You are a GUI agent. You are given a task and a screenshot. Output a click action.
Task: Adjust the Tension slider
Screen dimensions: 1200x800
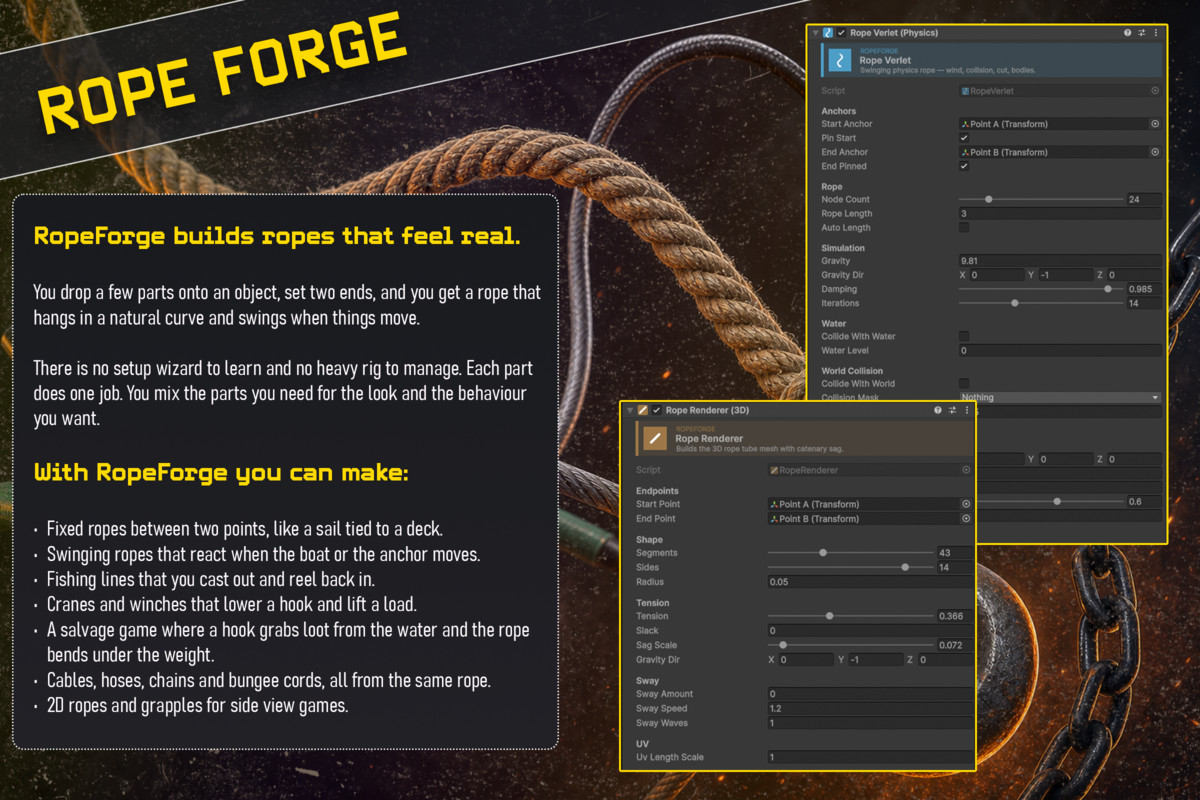(850, 616)
